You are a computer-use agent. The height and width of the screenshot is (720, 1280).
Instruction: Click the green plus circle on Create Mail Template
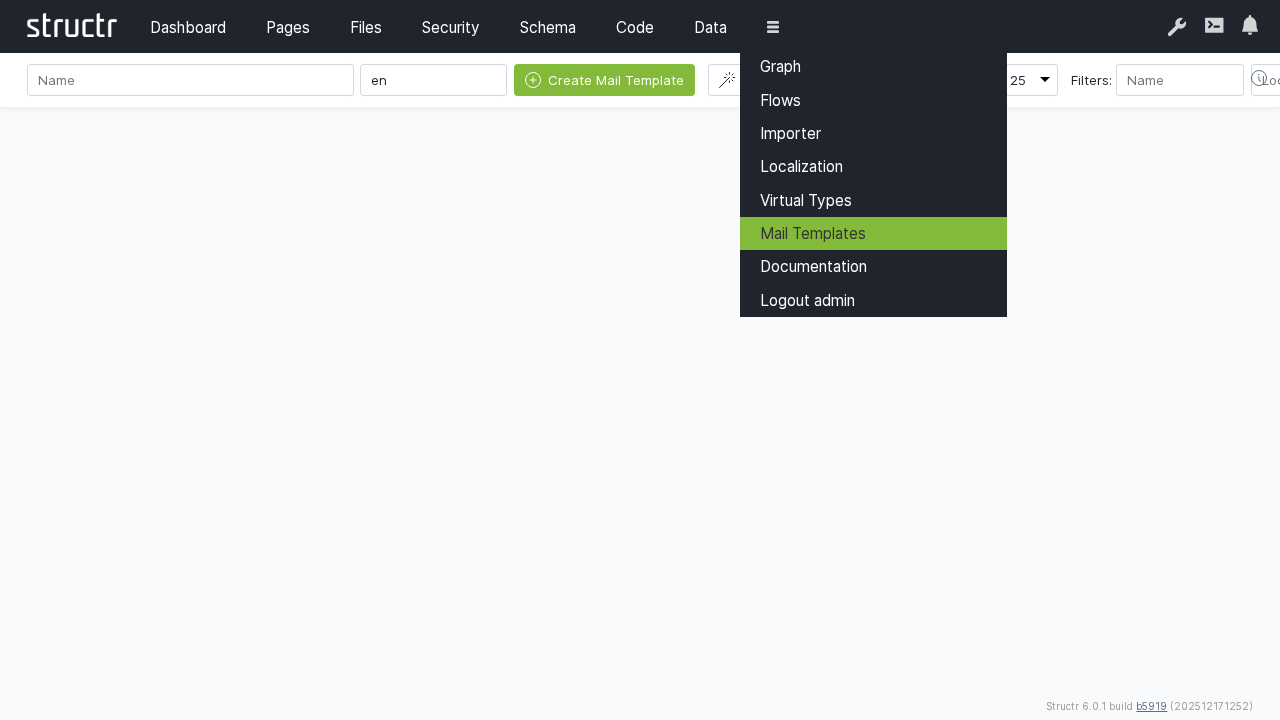pos(531,80)
